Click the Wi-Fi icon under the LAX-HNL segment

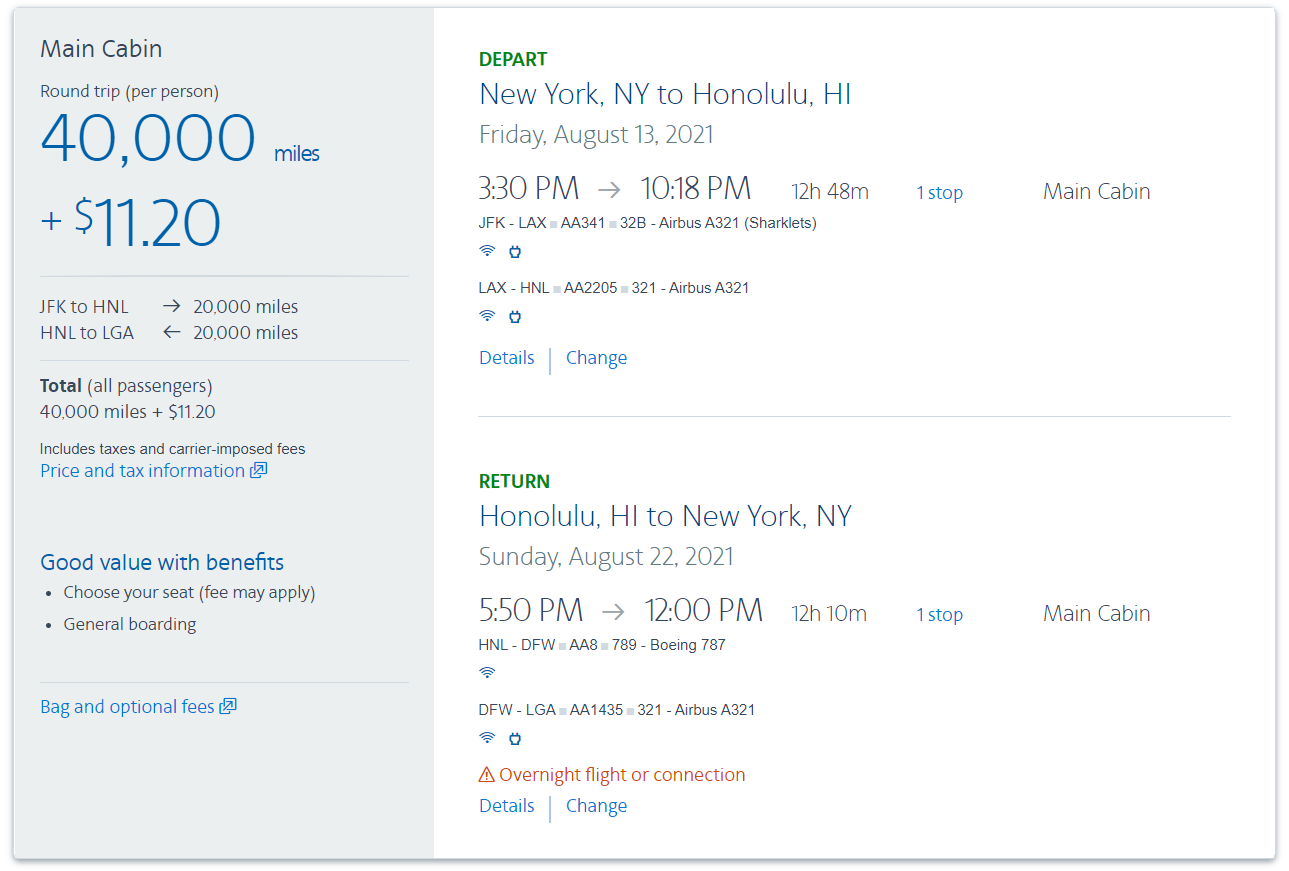[487, 316]
